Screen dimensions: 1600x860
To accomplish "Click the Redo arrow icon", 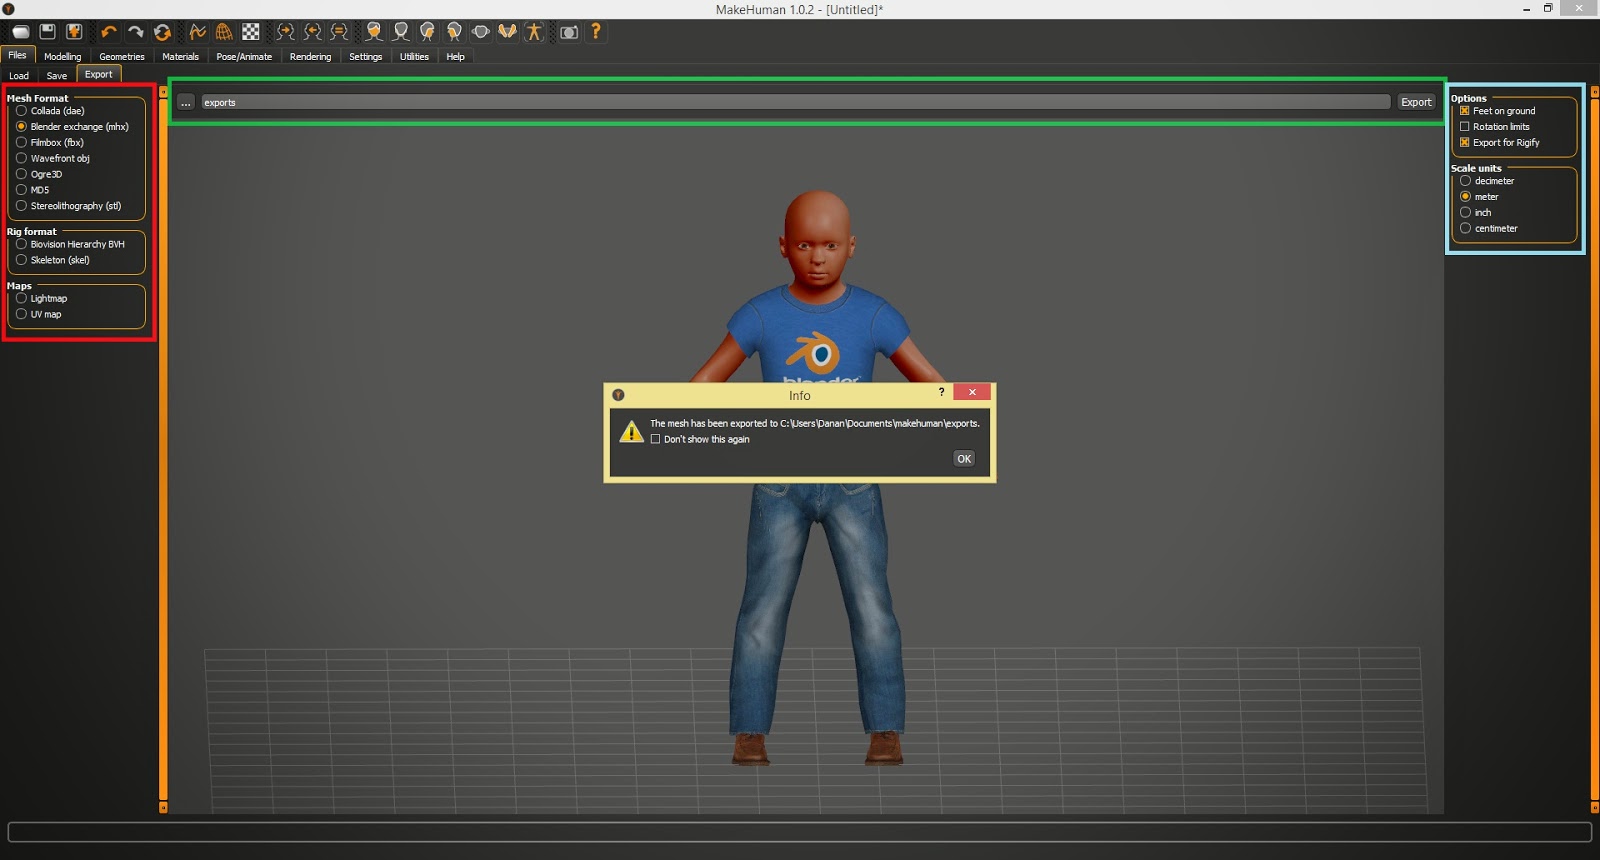I will tap(135, 32).
